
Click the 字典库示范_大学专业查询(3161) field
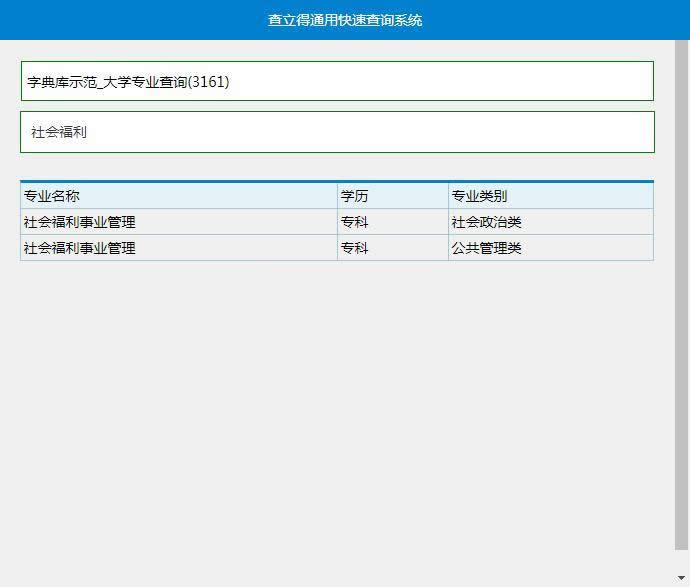tap(337, 81)
